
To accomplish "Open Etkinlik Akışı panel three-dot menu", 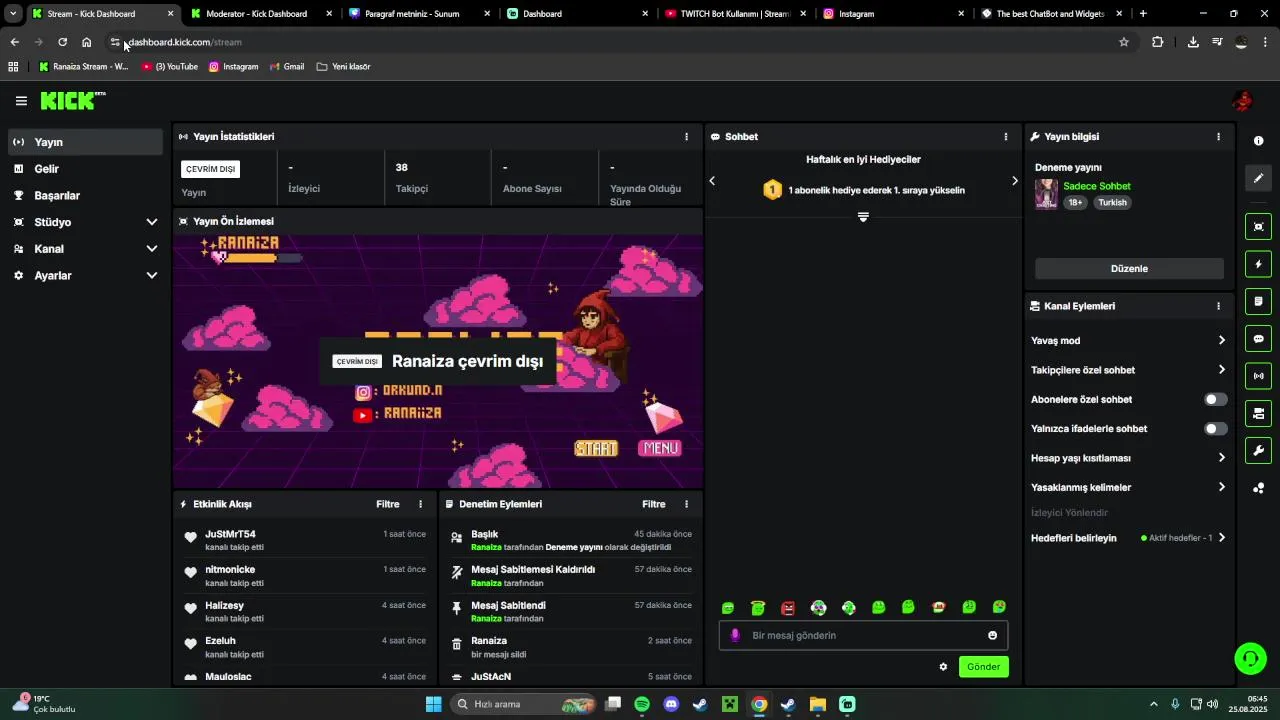I will coord(420,504).
